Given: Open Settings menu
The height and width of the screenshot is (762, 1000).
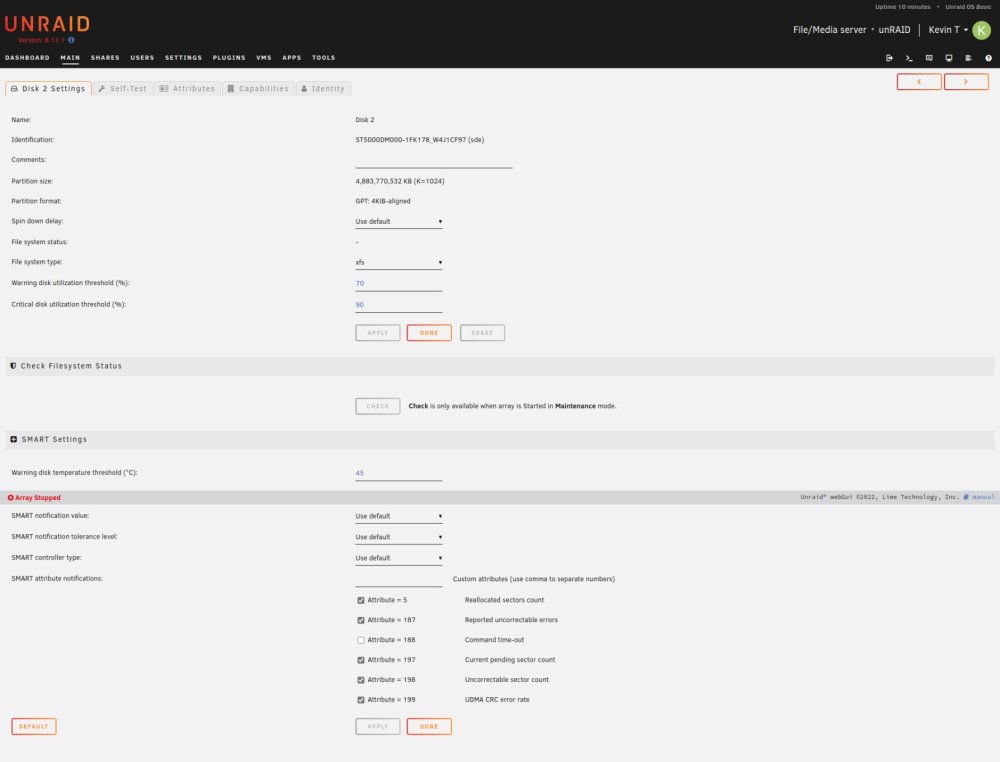Looking at the screenshot, I should [x=184, y=58].
